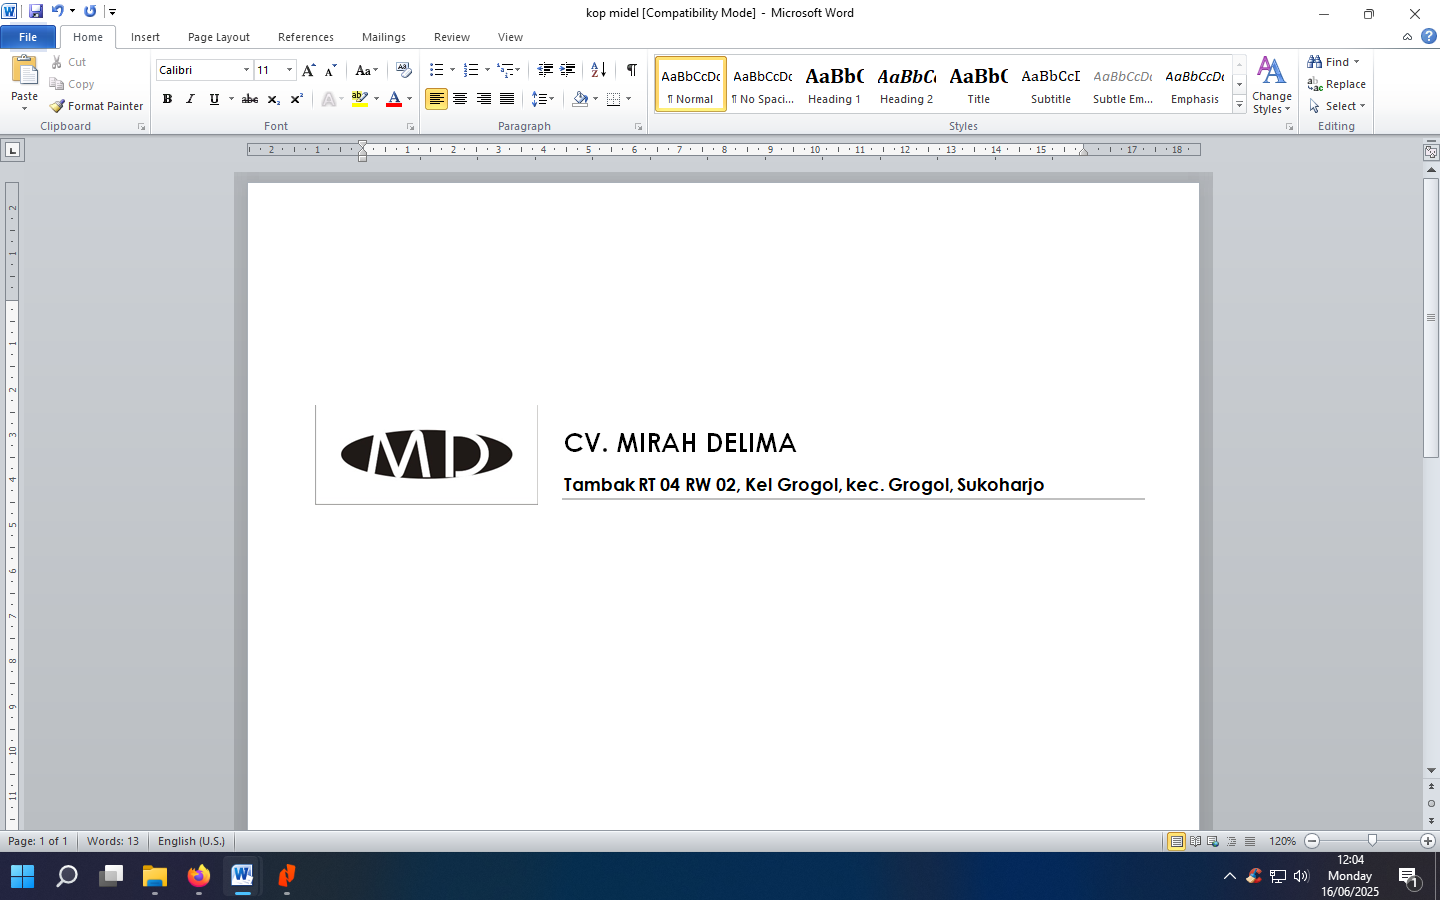The width and height of the screenshot is (1440, 900).
Task: Expand the Styles gallery more arrow
Action: (1239, 105)
